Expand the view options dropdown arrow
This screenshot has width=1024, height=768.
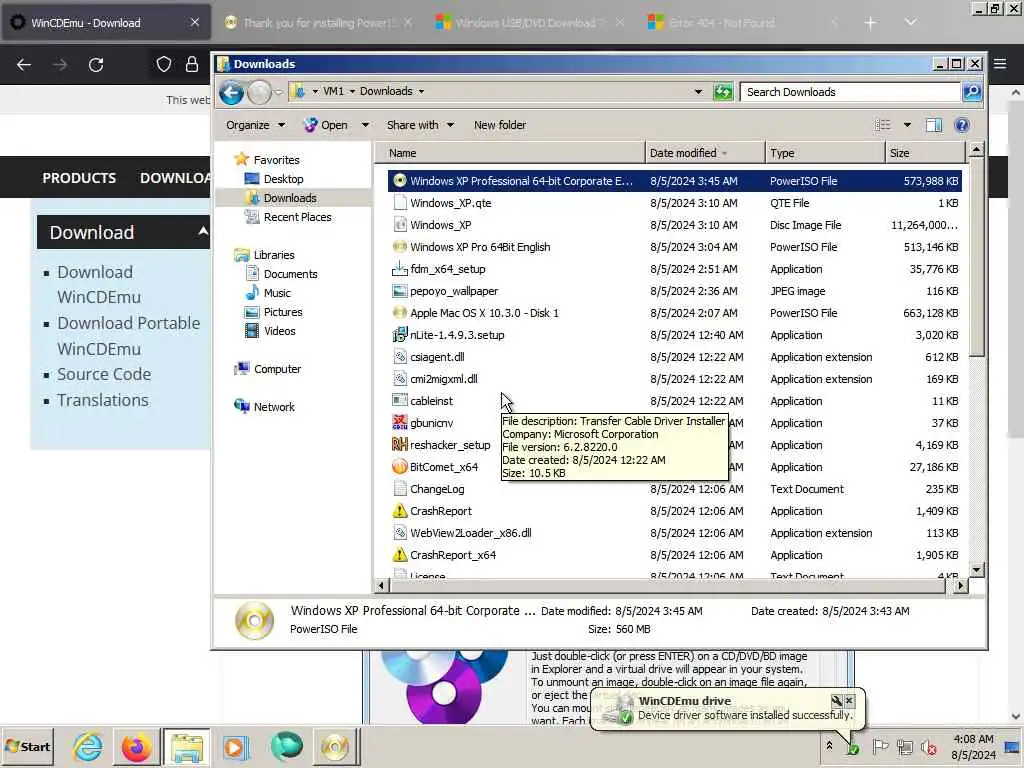coord(907,125)
